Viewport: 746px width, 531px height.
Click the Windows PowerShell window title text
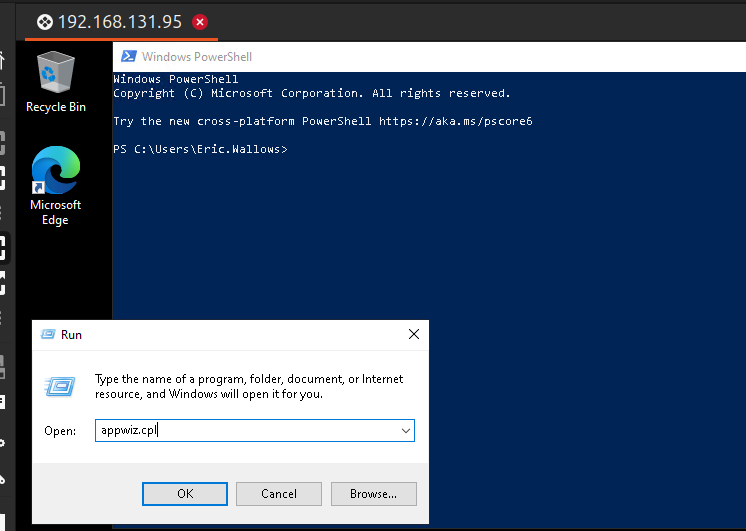pyautogui.click(x=197, y=57)
